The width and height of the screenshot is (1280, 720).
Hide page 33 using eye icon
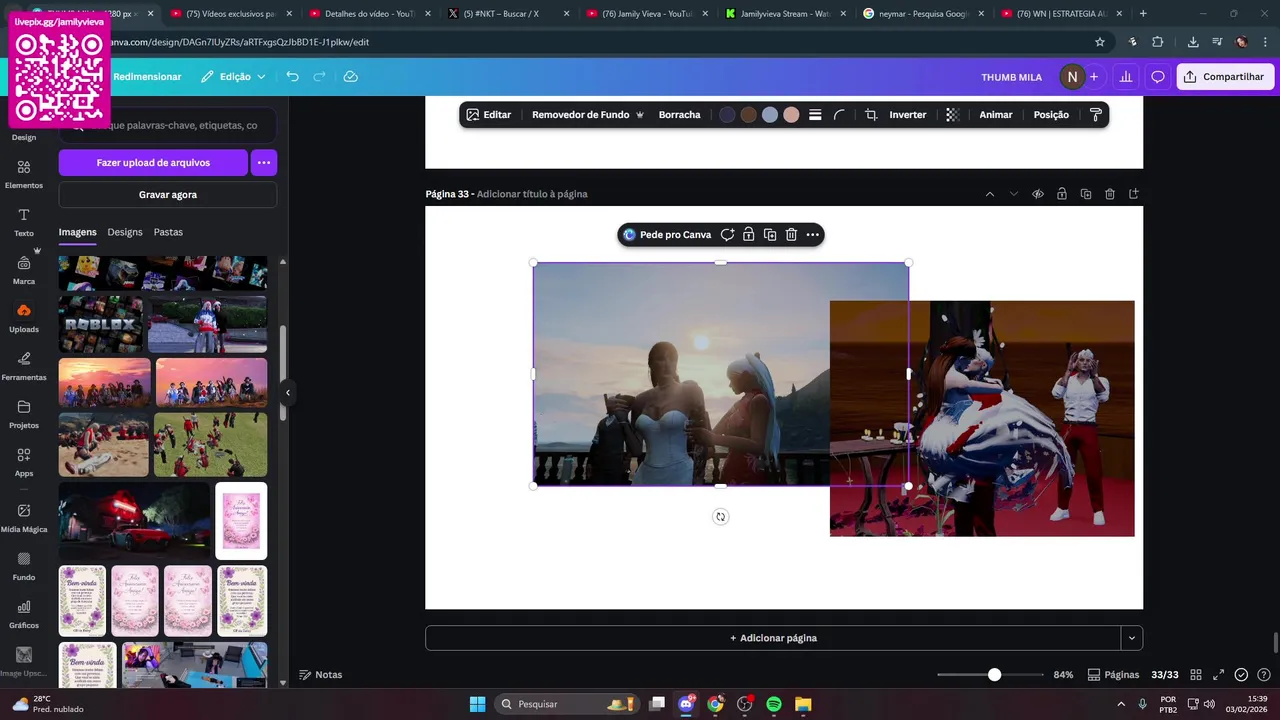[1038, 194]
